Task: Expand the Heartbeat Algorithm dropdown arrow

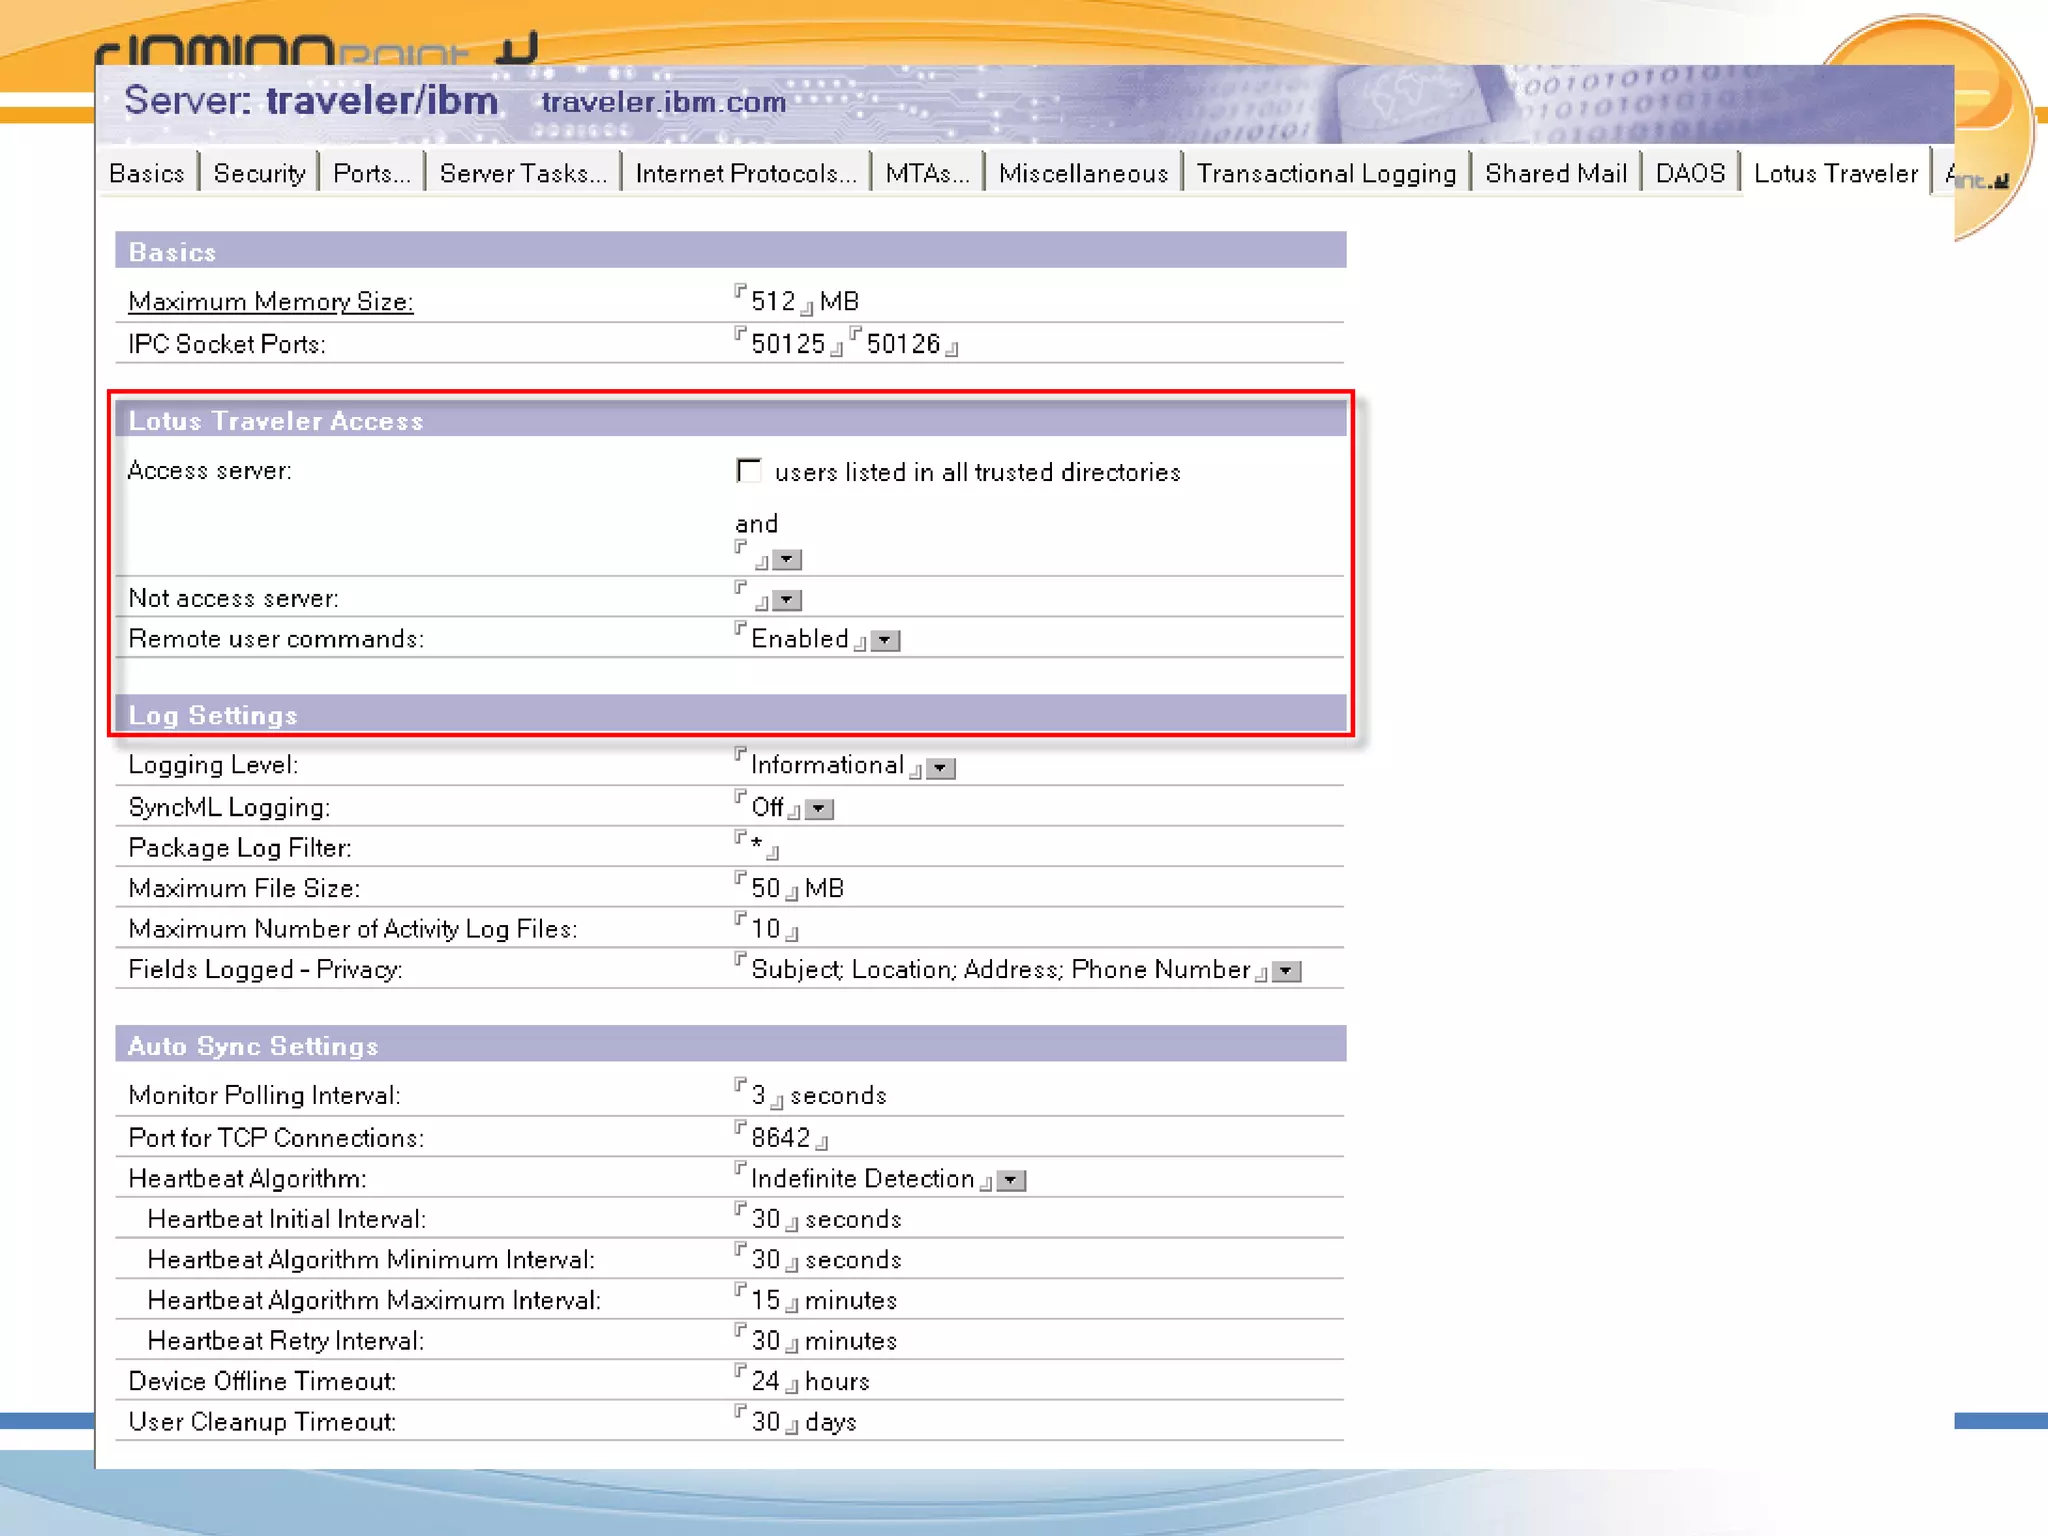Action: 1011,1181
